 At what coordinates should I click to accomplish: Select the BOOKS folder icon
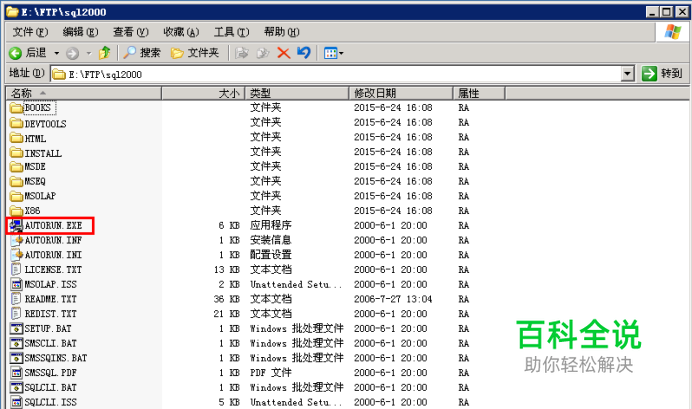pyautogui.click(x=16, y=108)
